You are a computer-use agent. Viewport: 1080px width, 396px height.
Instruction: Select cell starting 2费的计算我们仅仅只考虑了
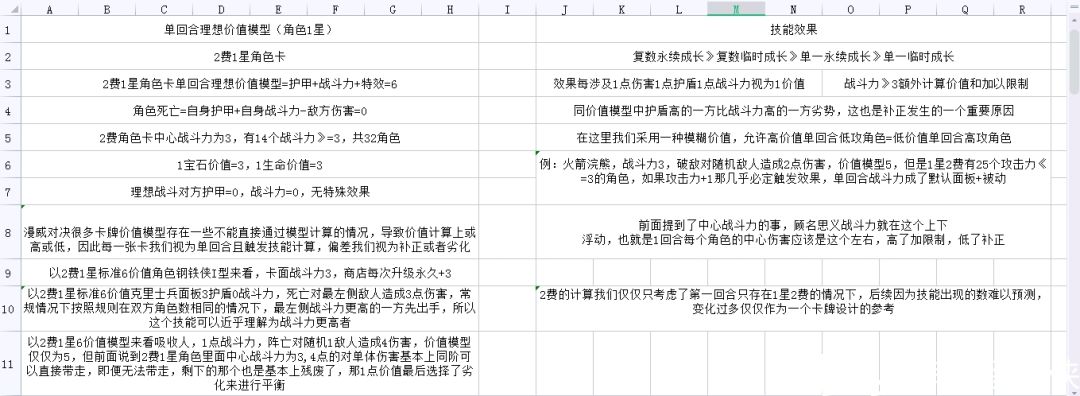[x=793, y=309]
